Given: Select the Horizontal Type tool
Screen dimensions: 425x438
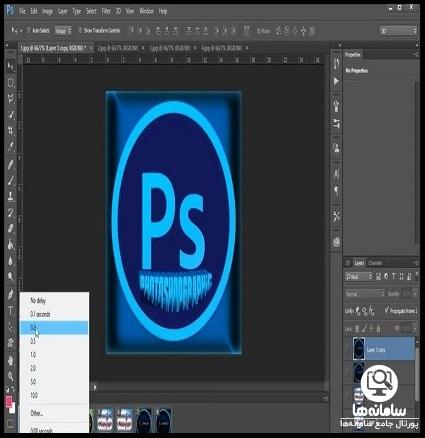Looking at the screenshot, I should coord(11,311).
